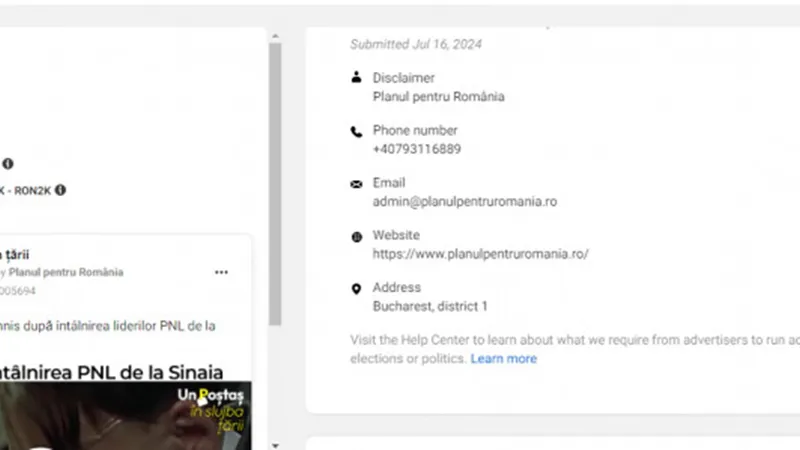The width and height of the screenshot is (800, 450).
Task: Click ad text mentioning liderilor PNL
Action: [x=108, y=326]
